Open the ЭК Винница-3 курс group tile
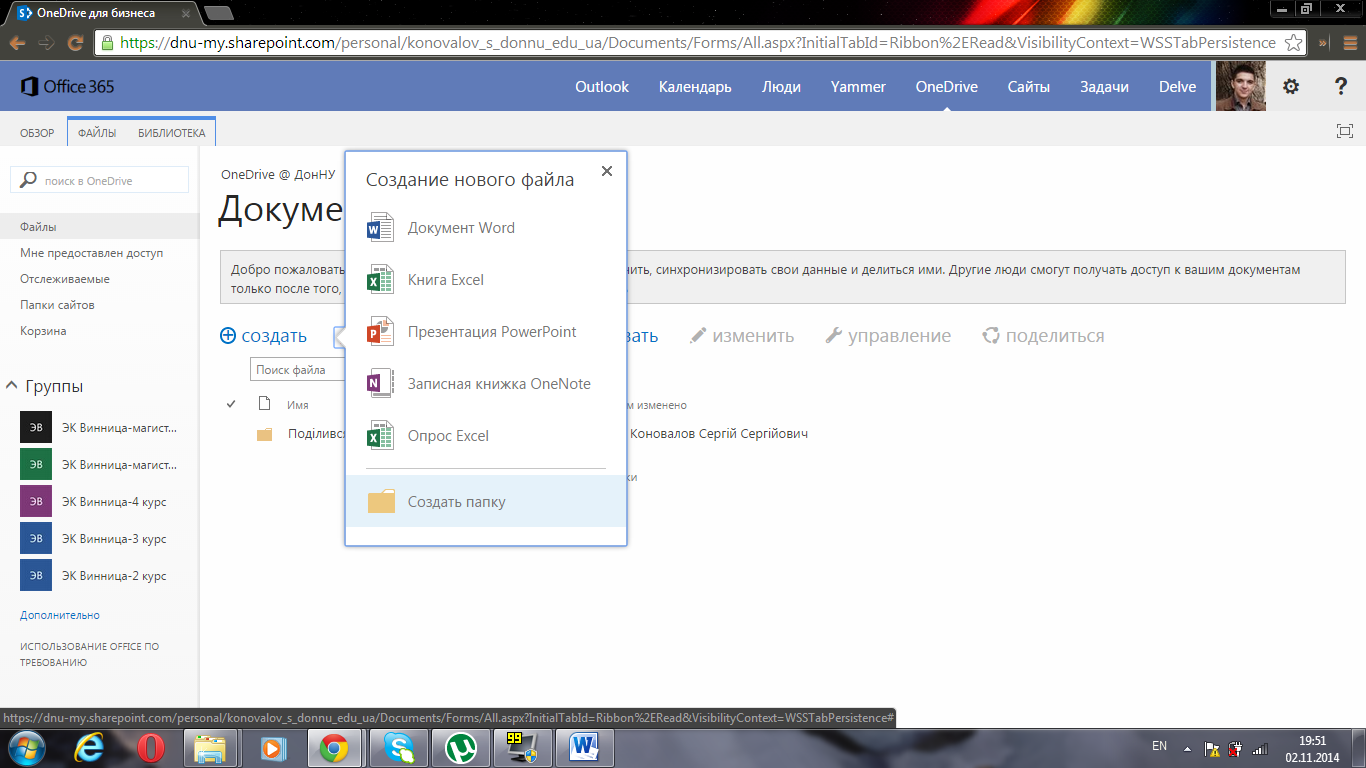The height and width of the screenshot is (768, 1366). point(36,538)
